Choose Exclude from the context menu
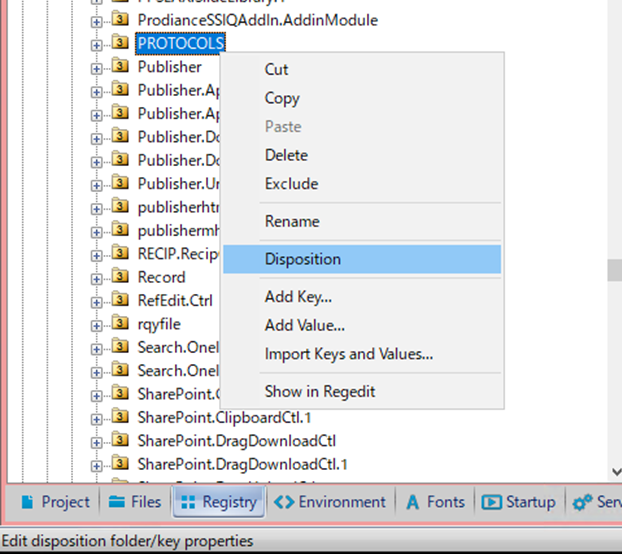This screenshot has height=554, width=622. pyautogui.click(x=291, y=184)
